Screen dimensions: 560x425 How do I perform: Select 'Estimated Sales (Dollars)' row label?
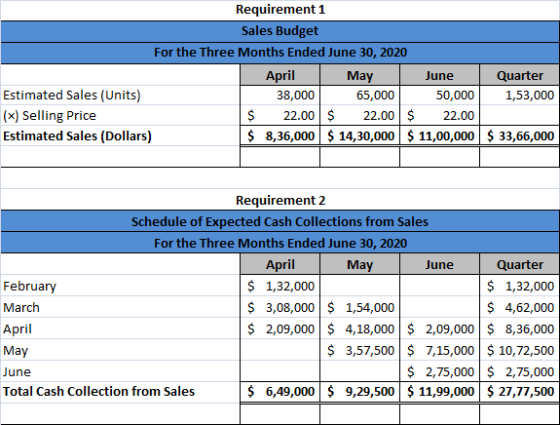(x=77, y=136)
